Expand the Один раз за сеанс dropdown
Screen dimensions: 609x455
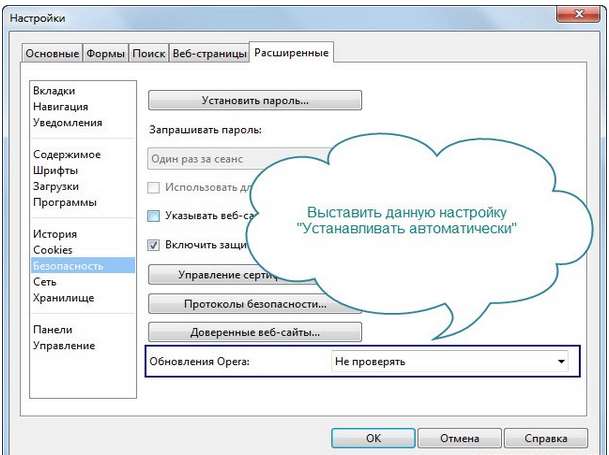coord(240,159)
